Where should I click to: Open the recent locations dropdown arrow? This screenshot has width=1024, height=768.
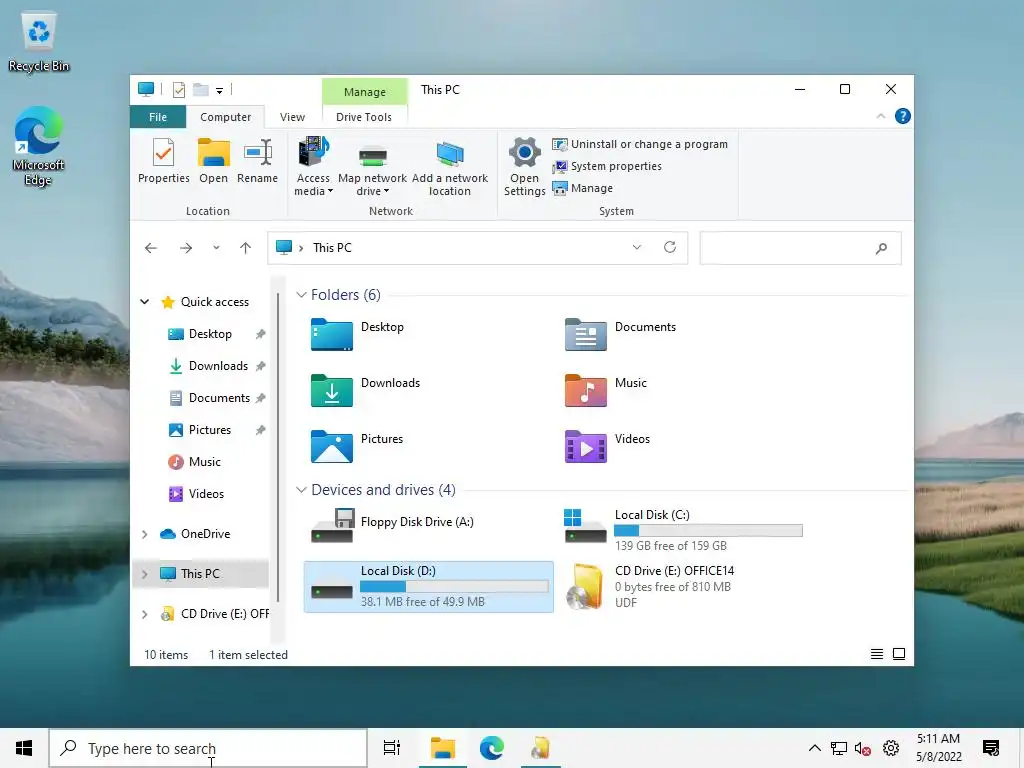click(216, 248)
